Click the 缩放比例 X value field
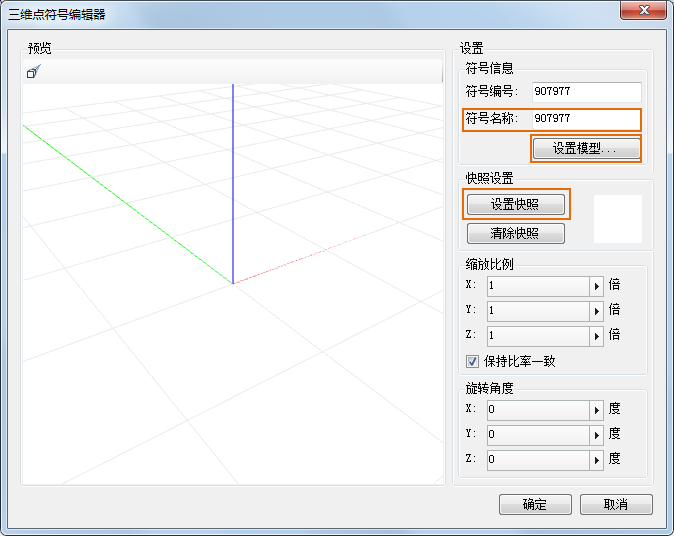This screenshot has height=536, width=674. 538,286
